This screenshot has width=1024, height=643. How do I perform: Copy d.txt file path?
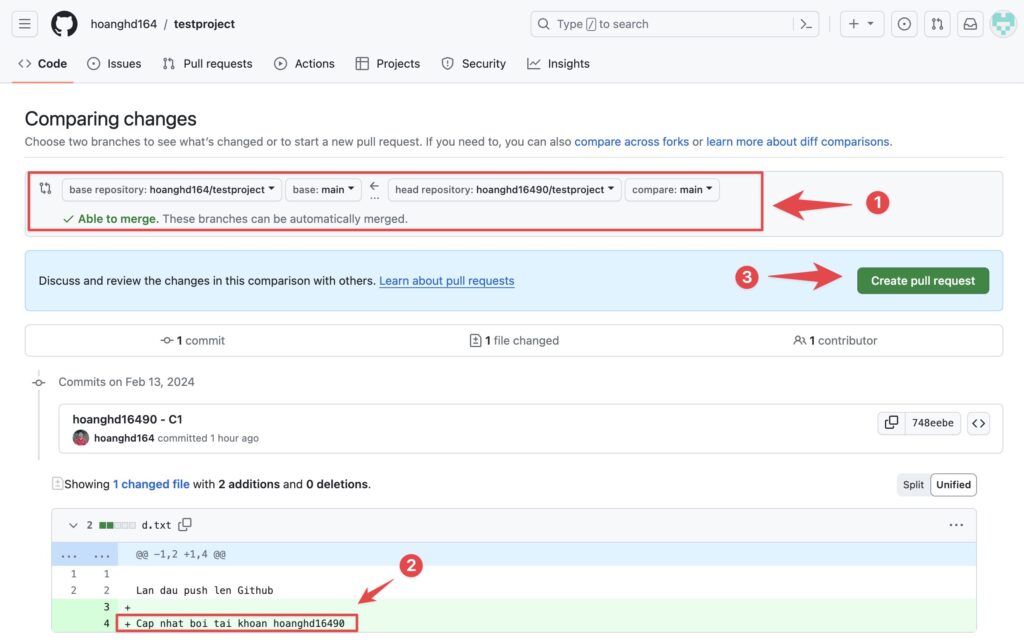[185, 524]
